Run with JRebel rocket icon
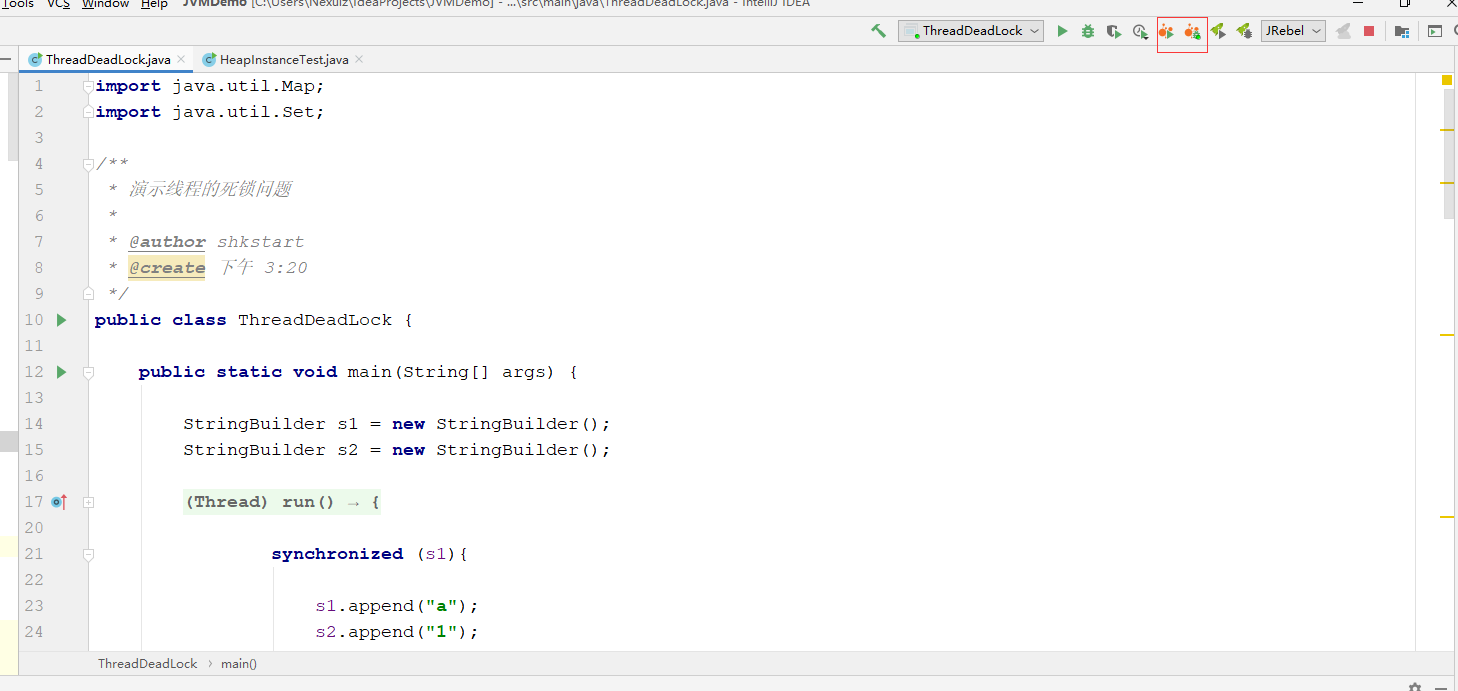This screenshot has height=691, width=1458. pyautogui.click(x=1217, y=31)
